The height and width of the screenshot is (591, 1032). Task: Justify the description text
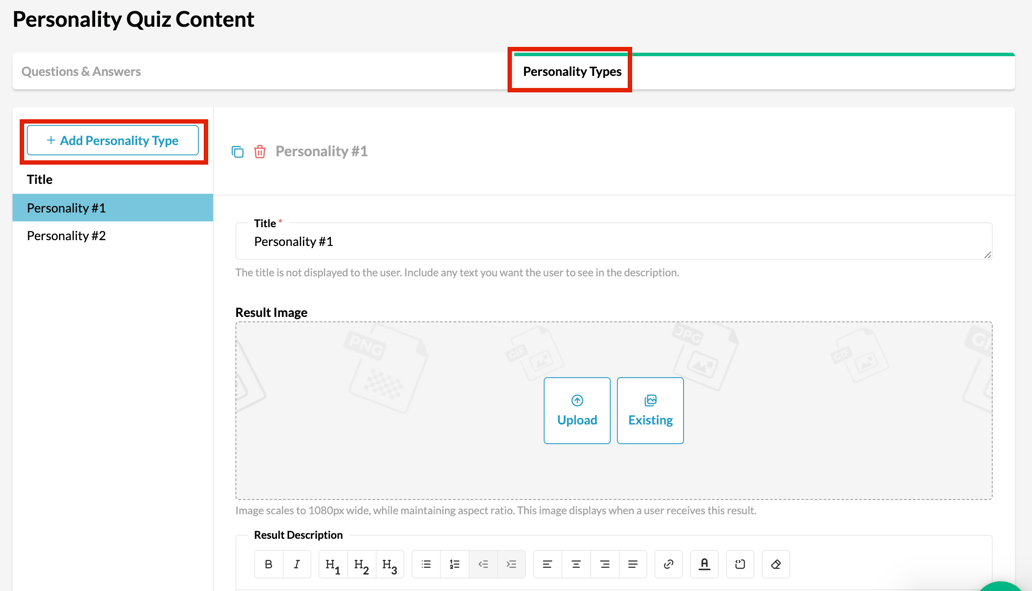pyautogui.click(x=632, y=564)
